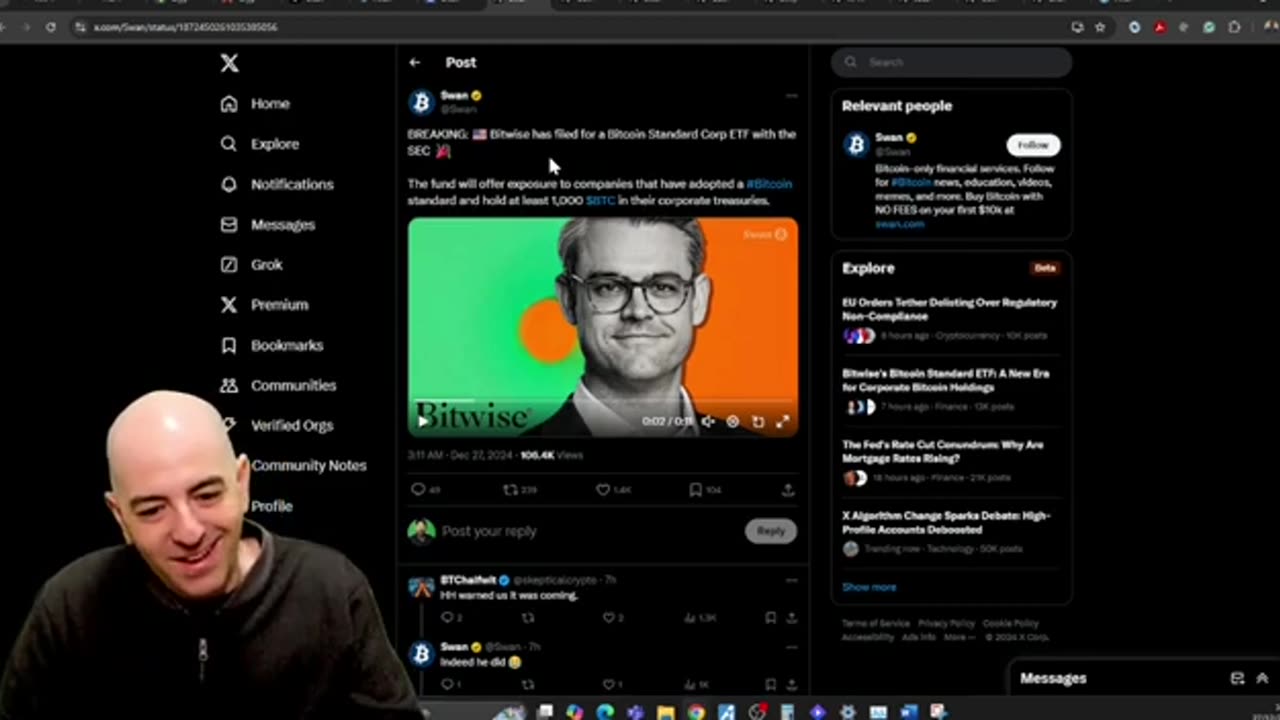Toggle video loop/replay control
1280x720 pixels.
click(x=758, y=422)
